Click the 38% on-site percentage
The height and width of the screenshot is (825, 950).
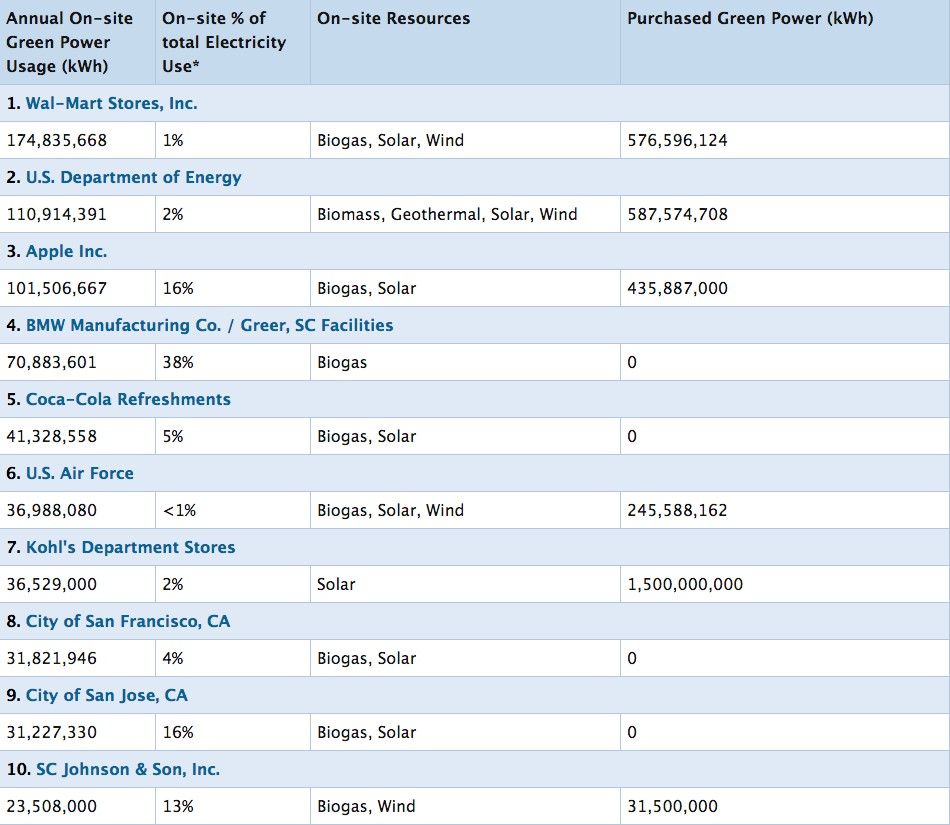(x=178, y=362)
